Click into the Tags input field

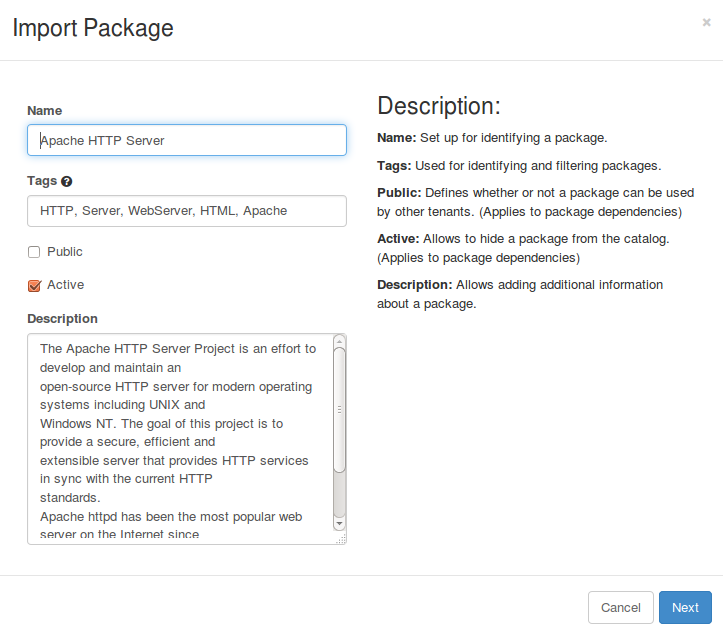[x=187, y=211]
